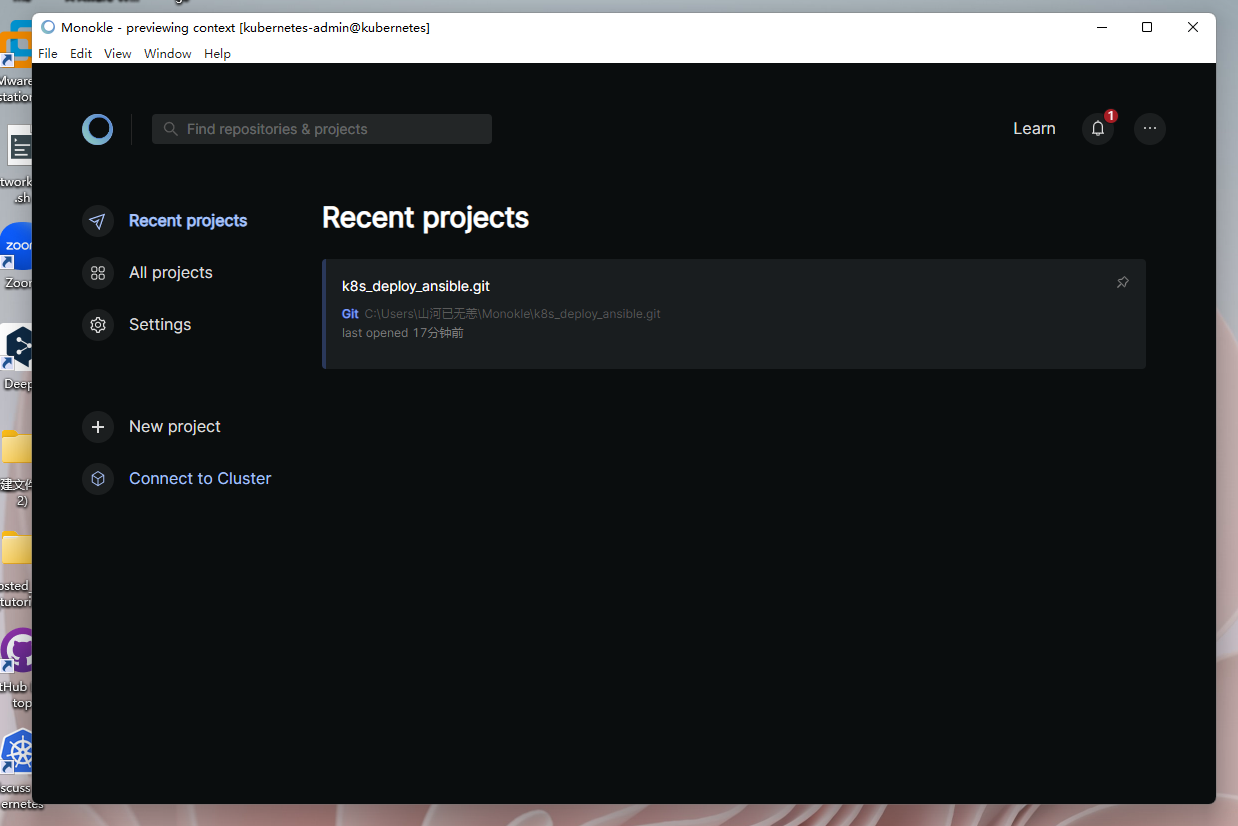This screenshot has height=826, width=1238.
Task: Close the Monokle window
Action: point(1193,27)
